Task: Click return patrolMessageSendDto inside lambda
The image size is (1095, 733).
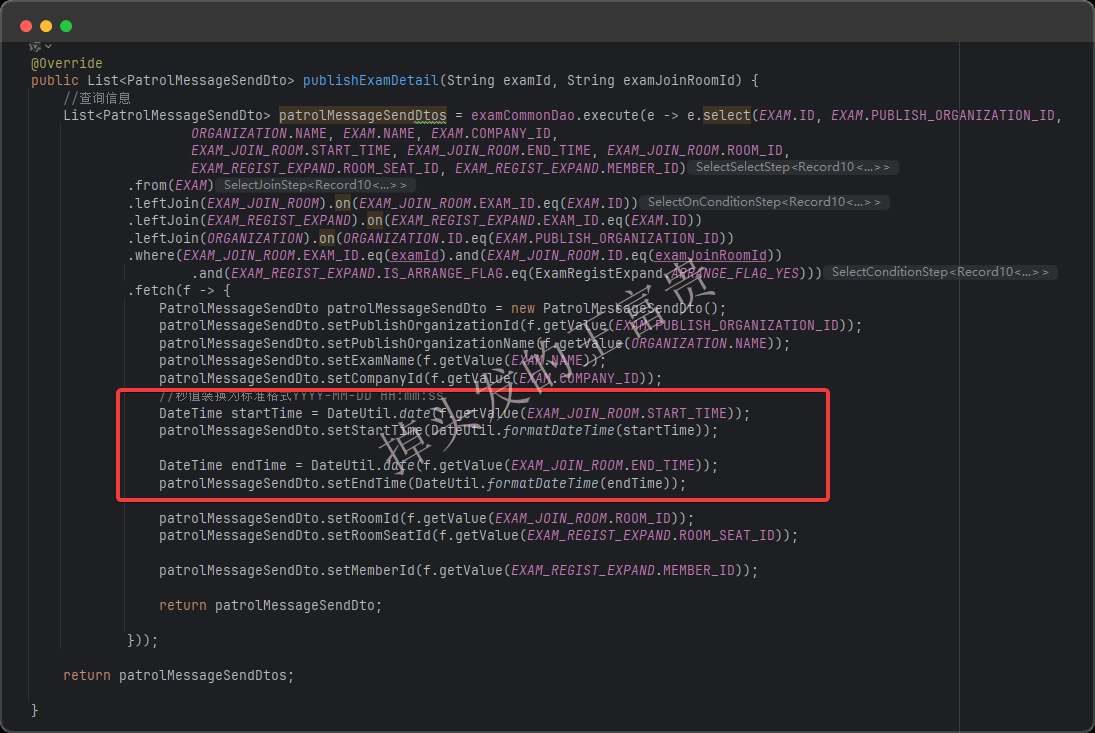Action: point(270,605)
